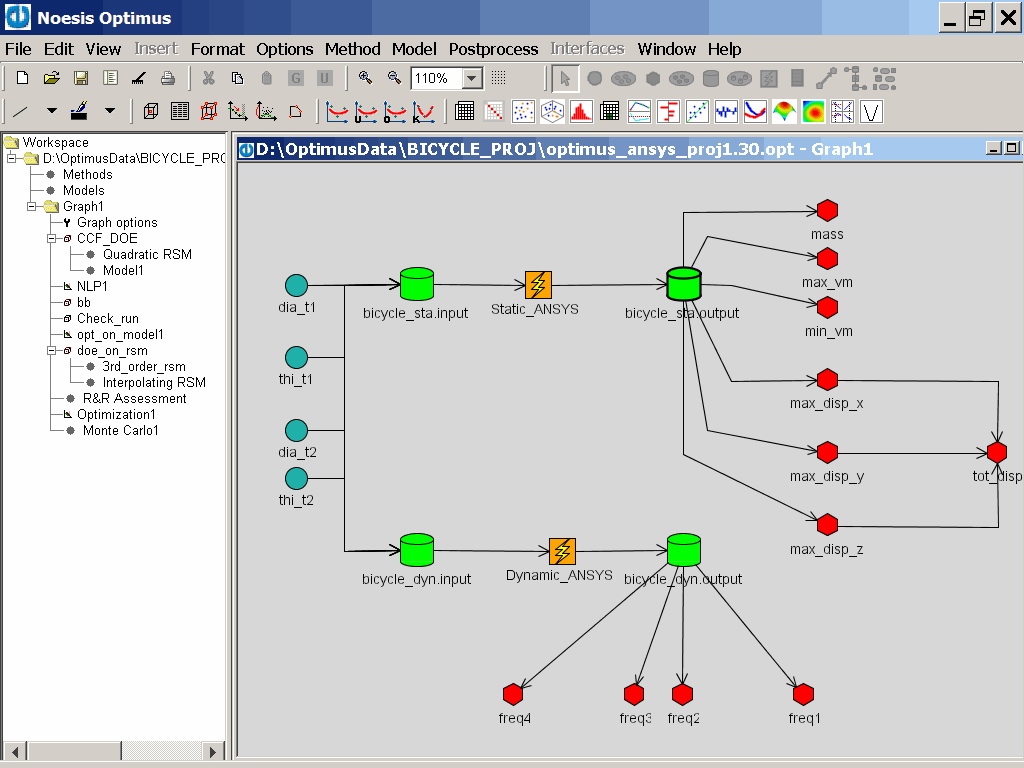Click the zoom in magnifier icon
Viewport: 1024px width, 768px height.
(365, 78)
